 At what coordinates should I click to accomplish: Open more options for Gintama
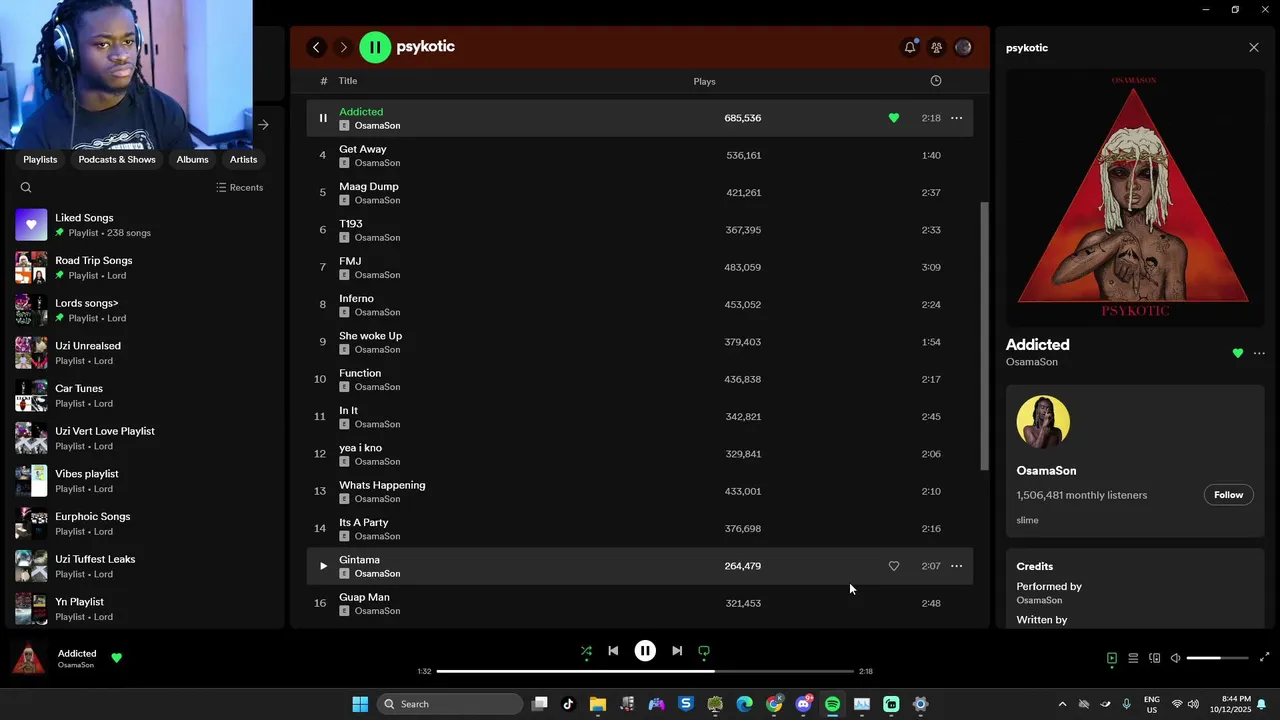956,566
